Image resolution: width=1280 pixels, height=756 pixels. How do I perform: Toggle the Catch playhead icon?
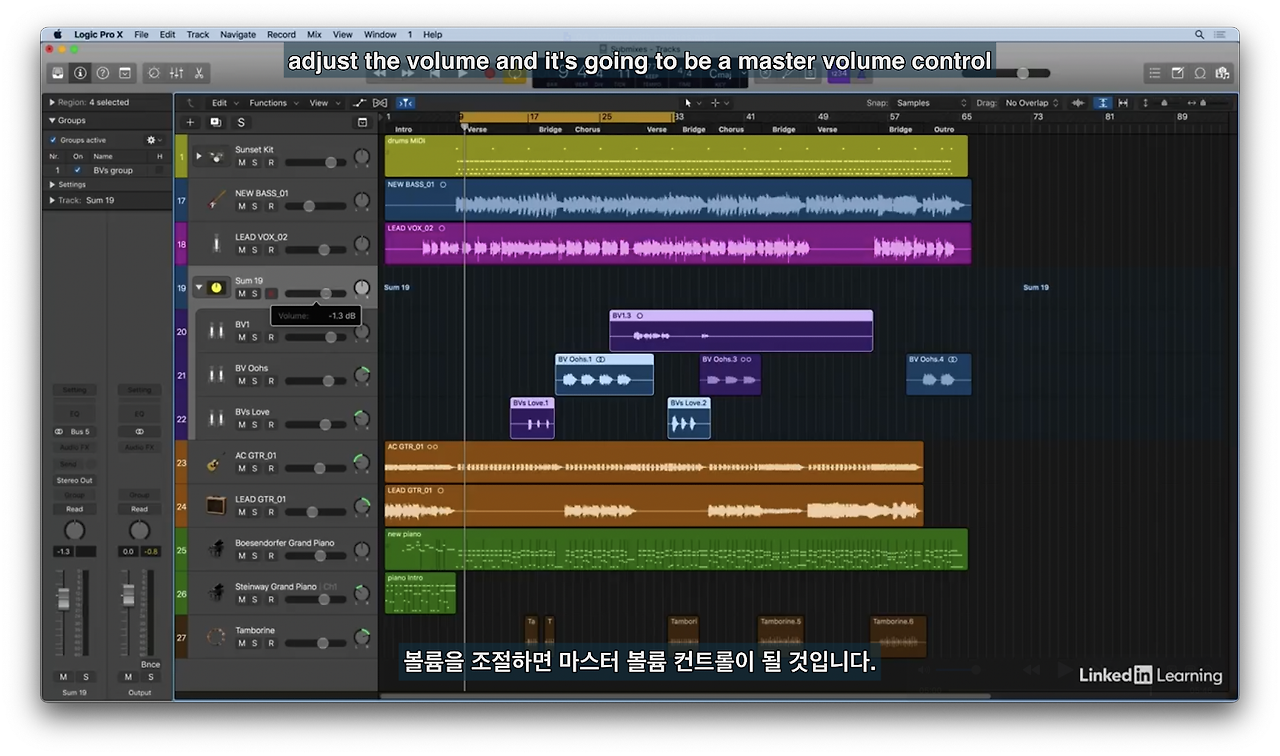(405, 103)
